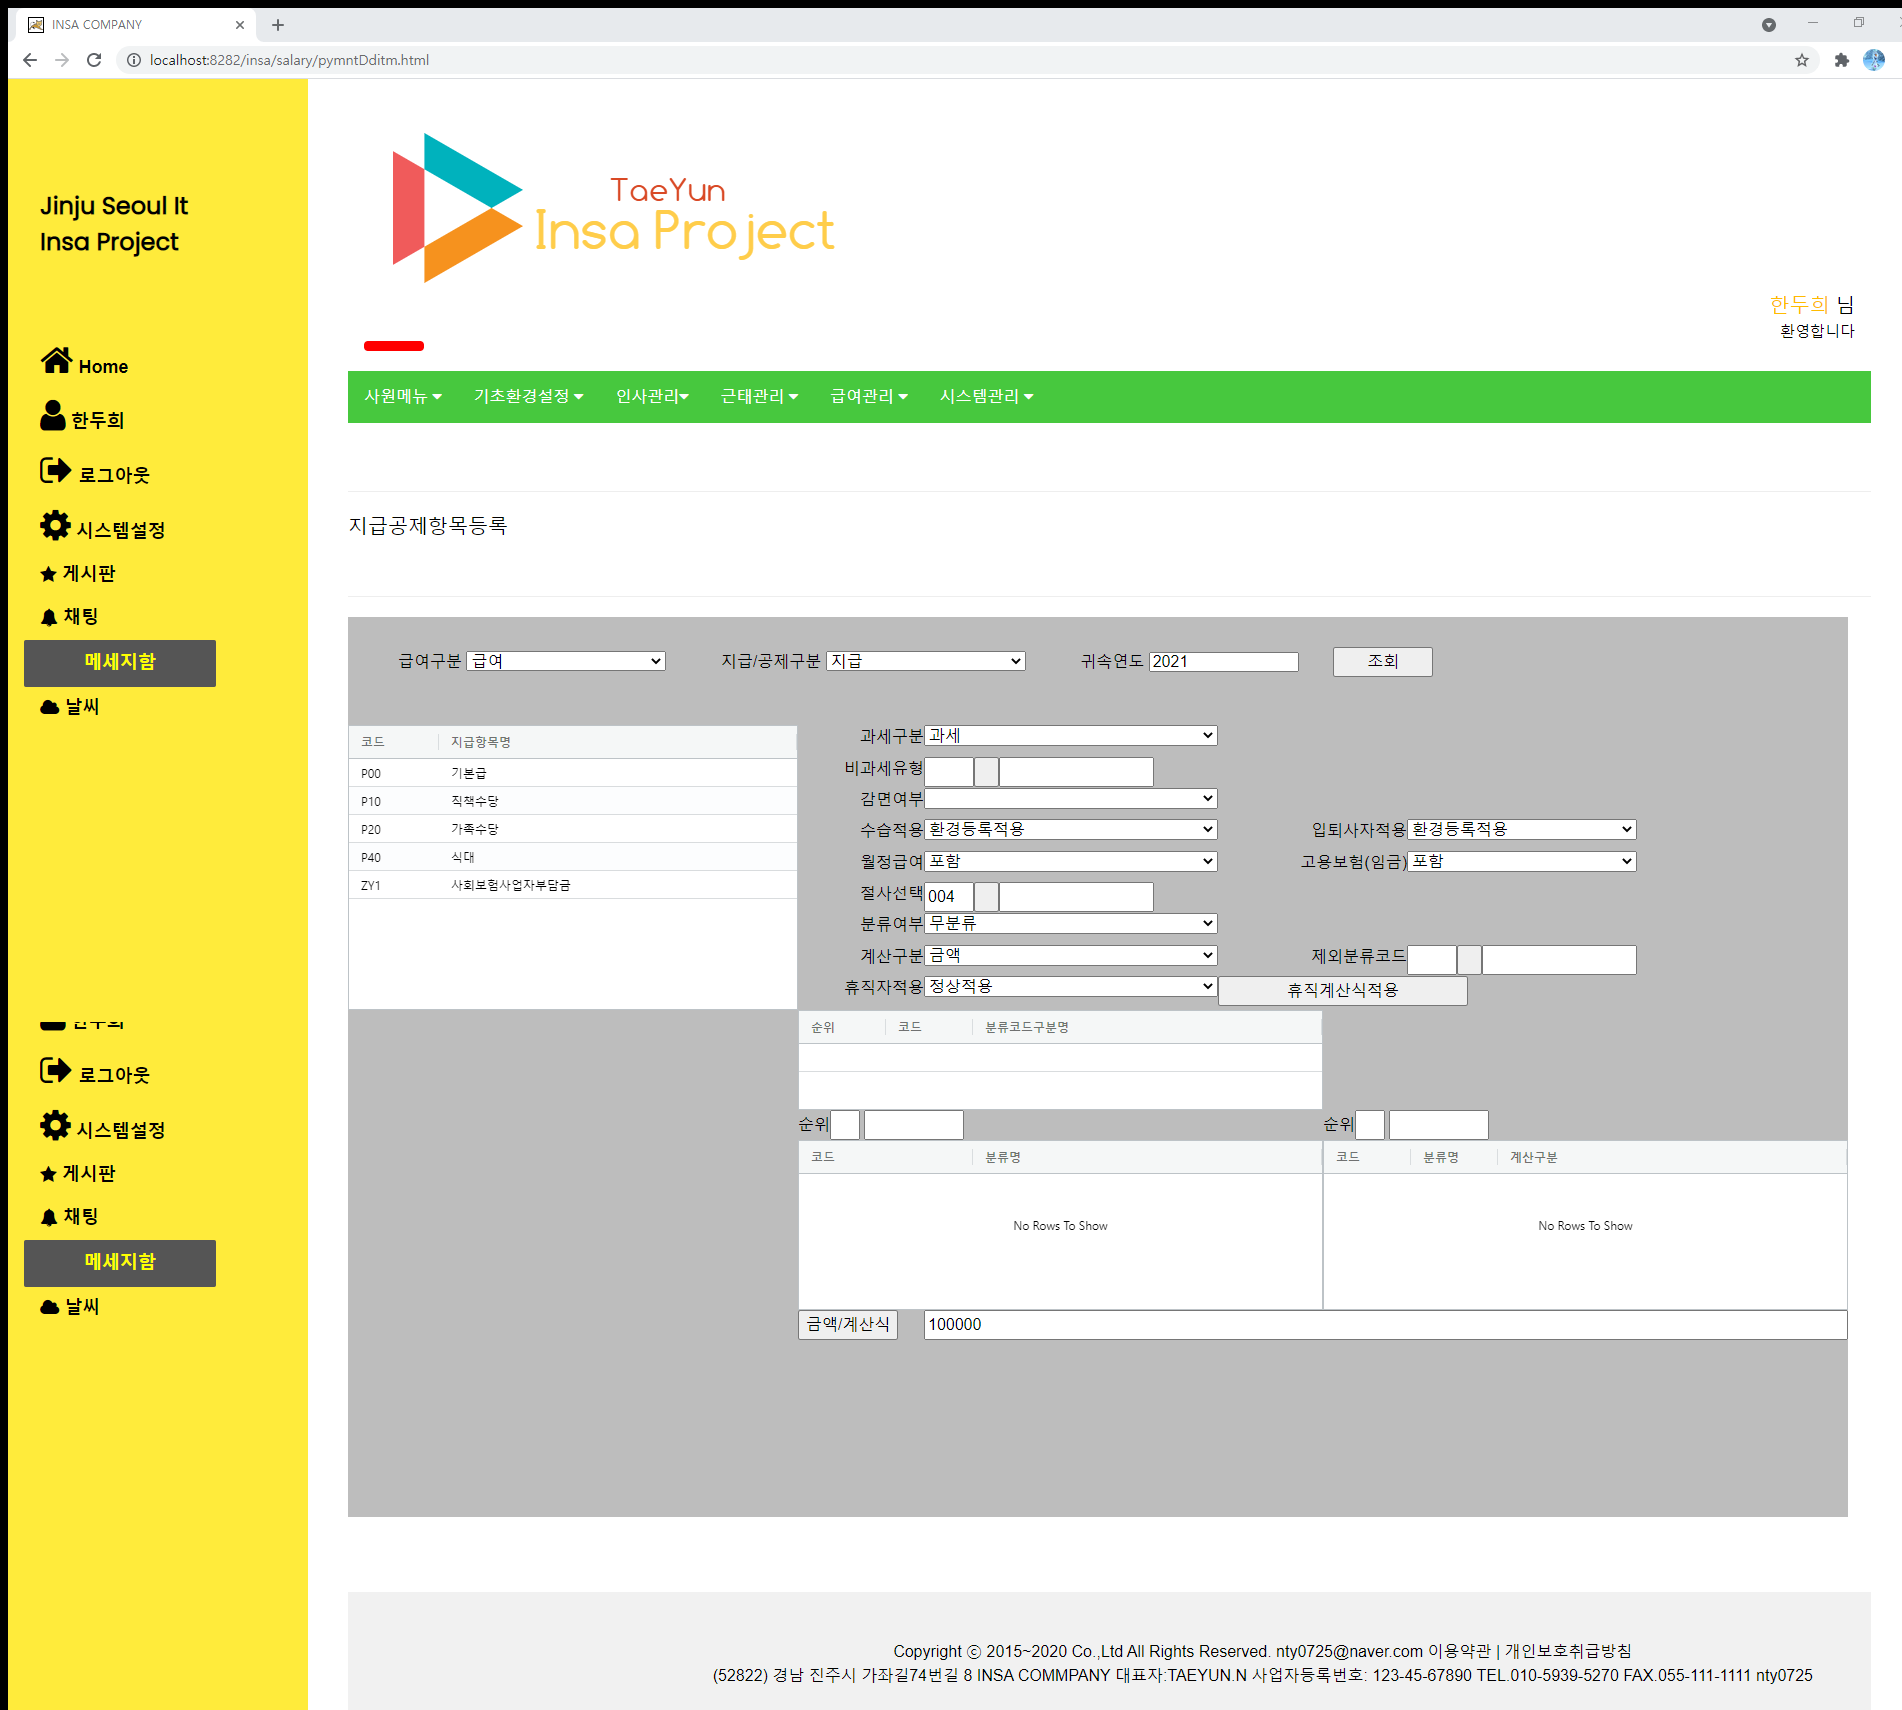Click the gear icon beside the lower 시스템설정
1902x1710 pixels.
click(55, 1125)
